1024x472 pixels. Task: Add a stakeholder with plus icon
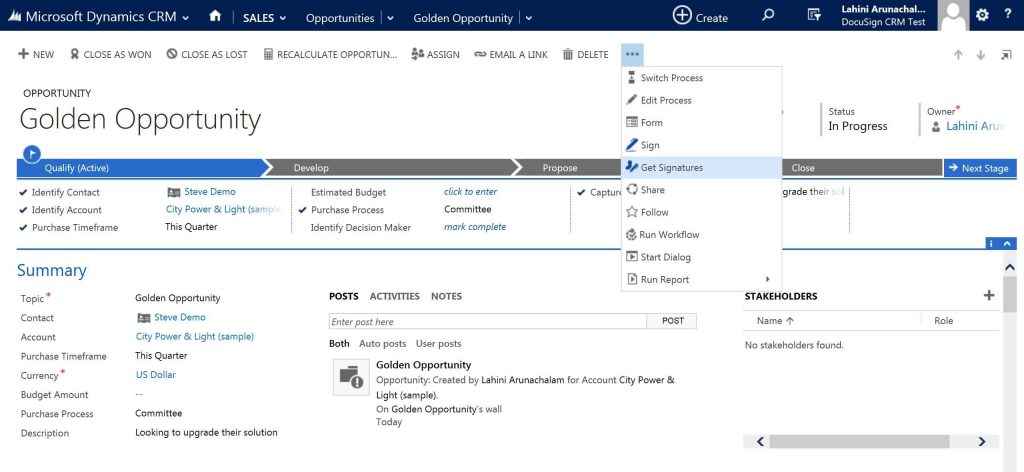click(989, 296)
